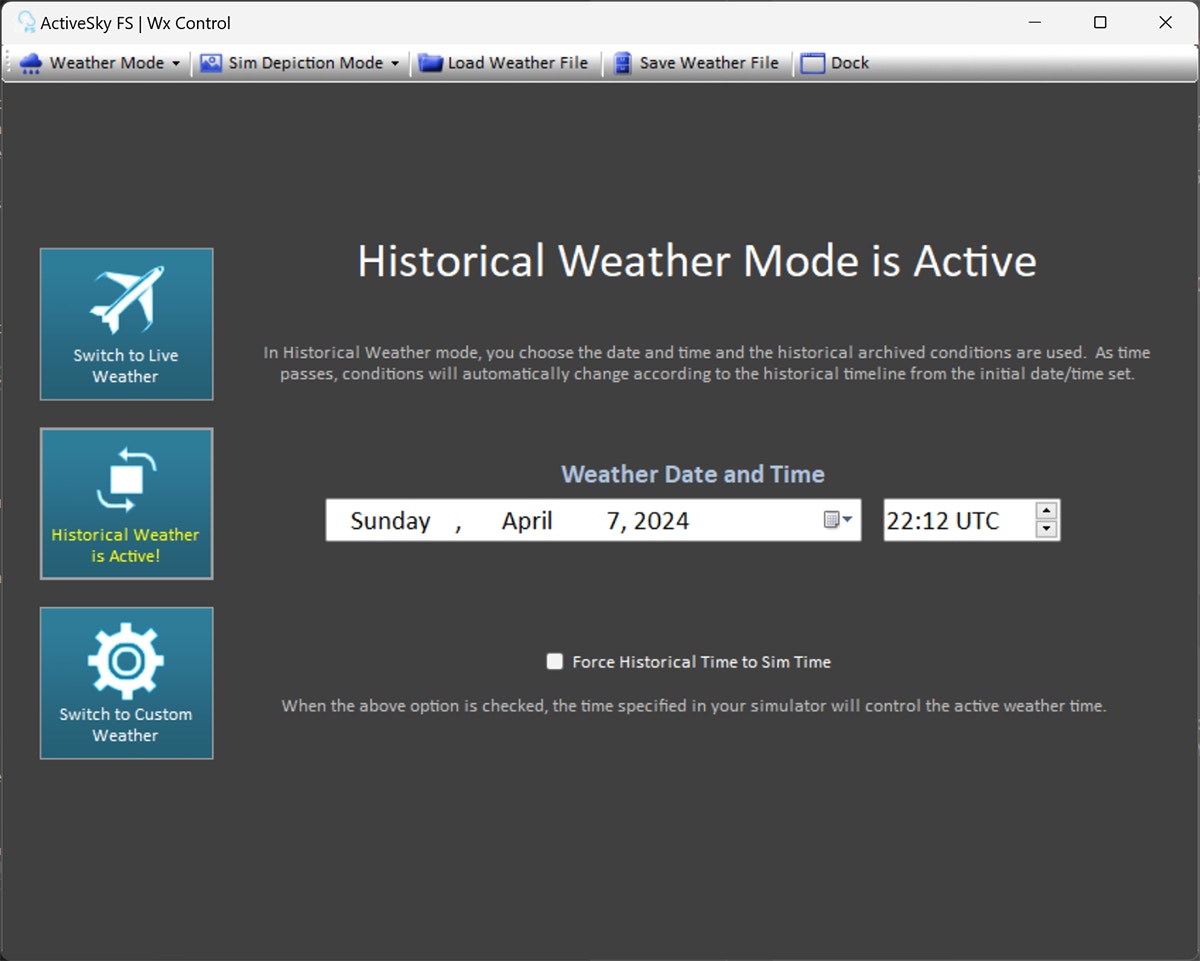Screen dimensions: 1200x961
Task: Click the Historical Weather is Active tile
Action: pyautogui.click(x=126, y=504)
